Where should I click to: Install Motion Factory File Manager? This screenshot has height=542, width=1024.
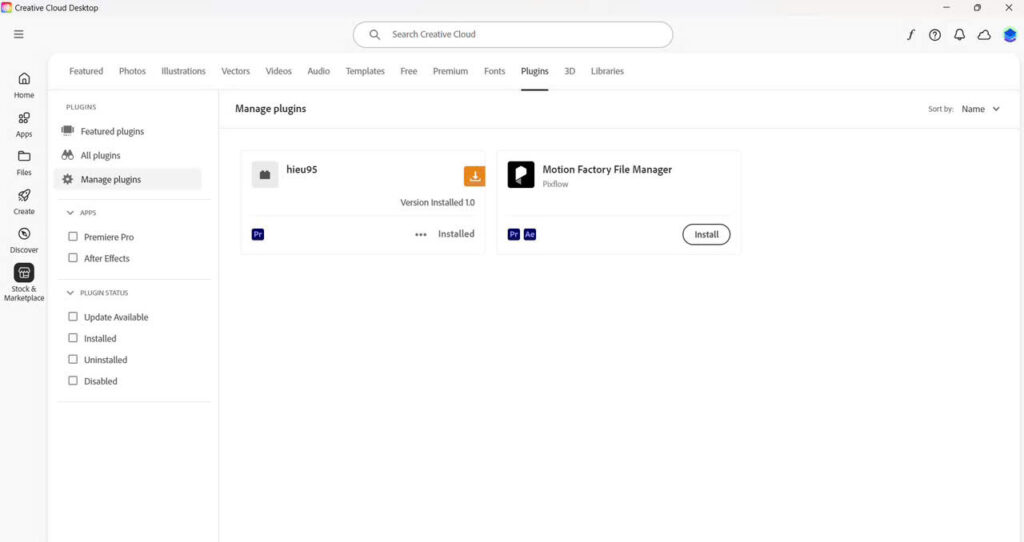pos(706,234)
